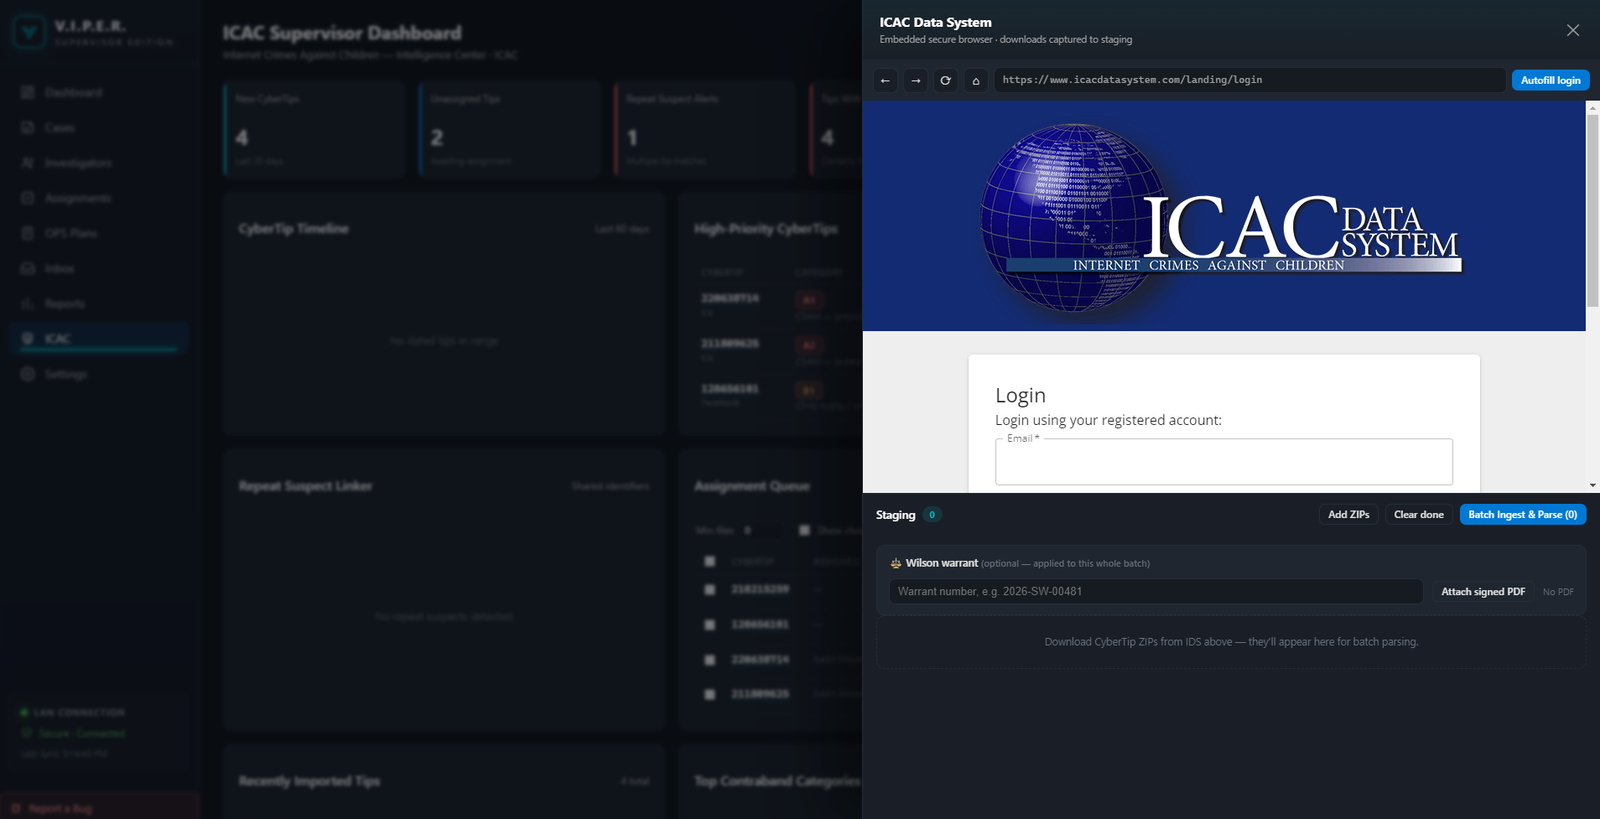Reload the embedded browser page
Image resolution: width=1600 pixels, height=819 pixels.
click(x=945, y=80)
